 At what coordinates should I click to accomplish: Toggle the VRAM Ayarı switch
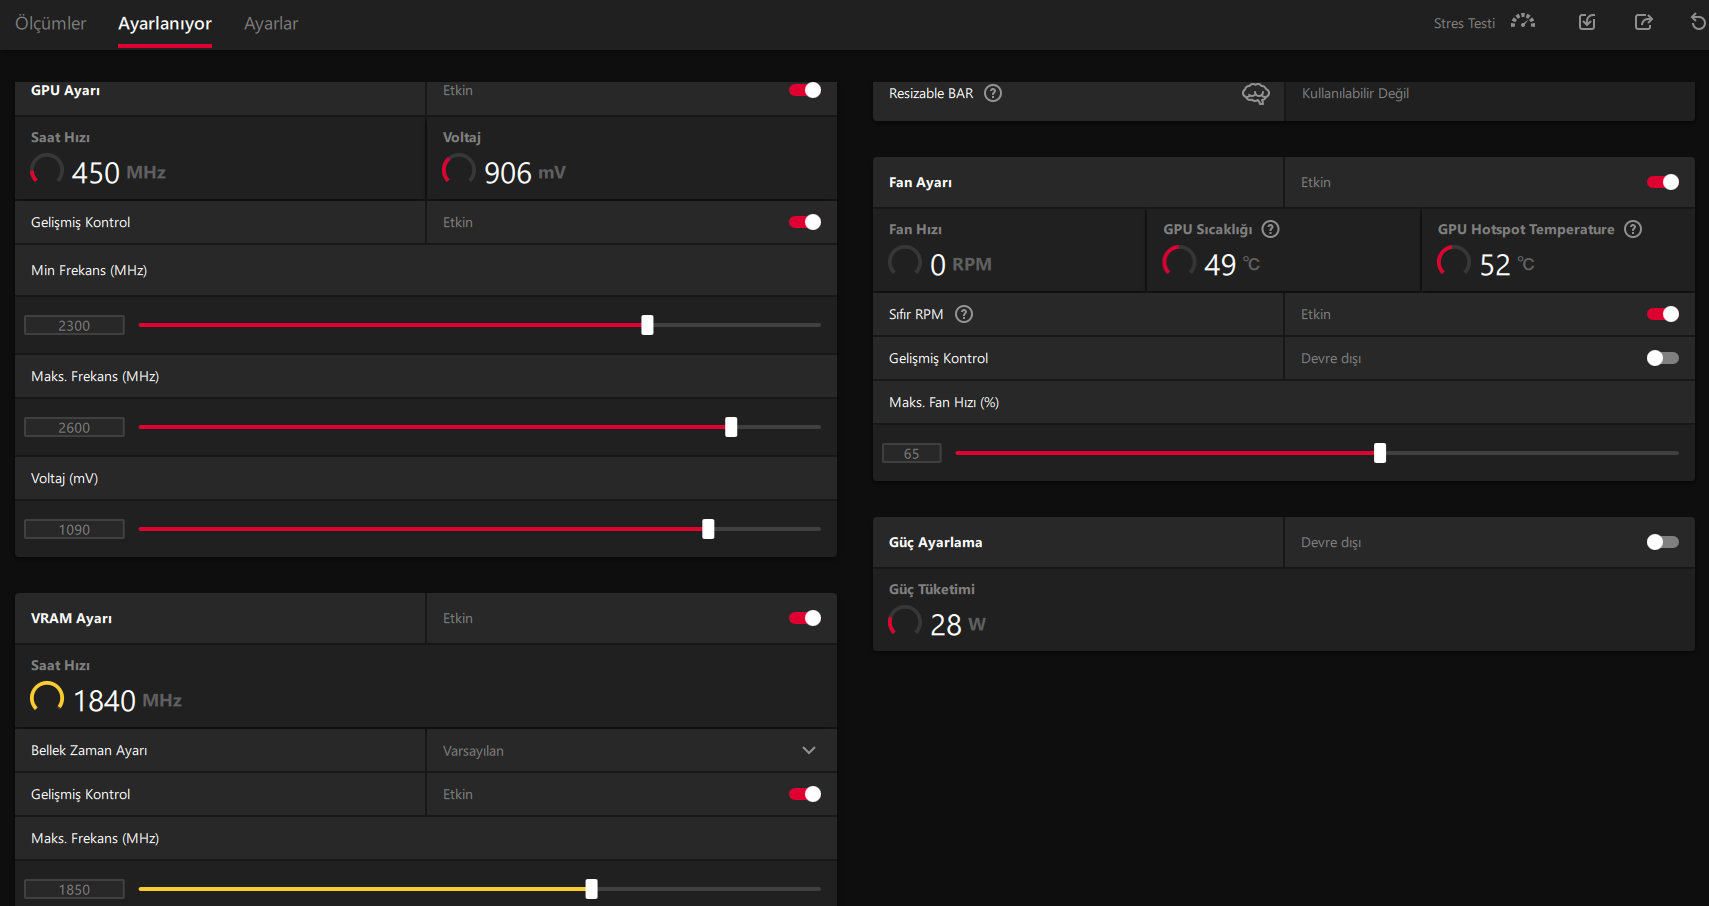(x=805, y=618)
